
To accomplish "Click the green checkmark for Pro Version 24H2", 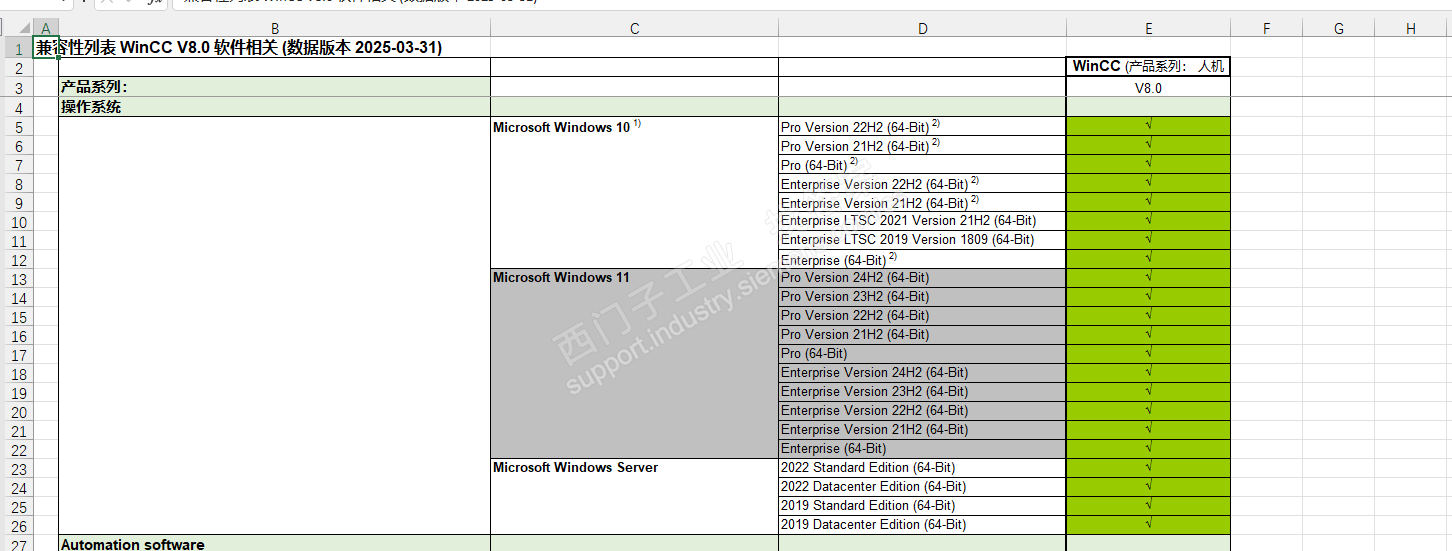I will pos(1148,278).
